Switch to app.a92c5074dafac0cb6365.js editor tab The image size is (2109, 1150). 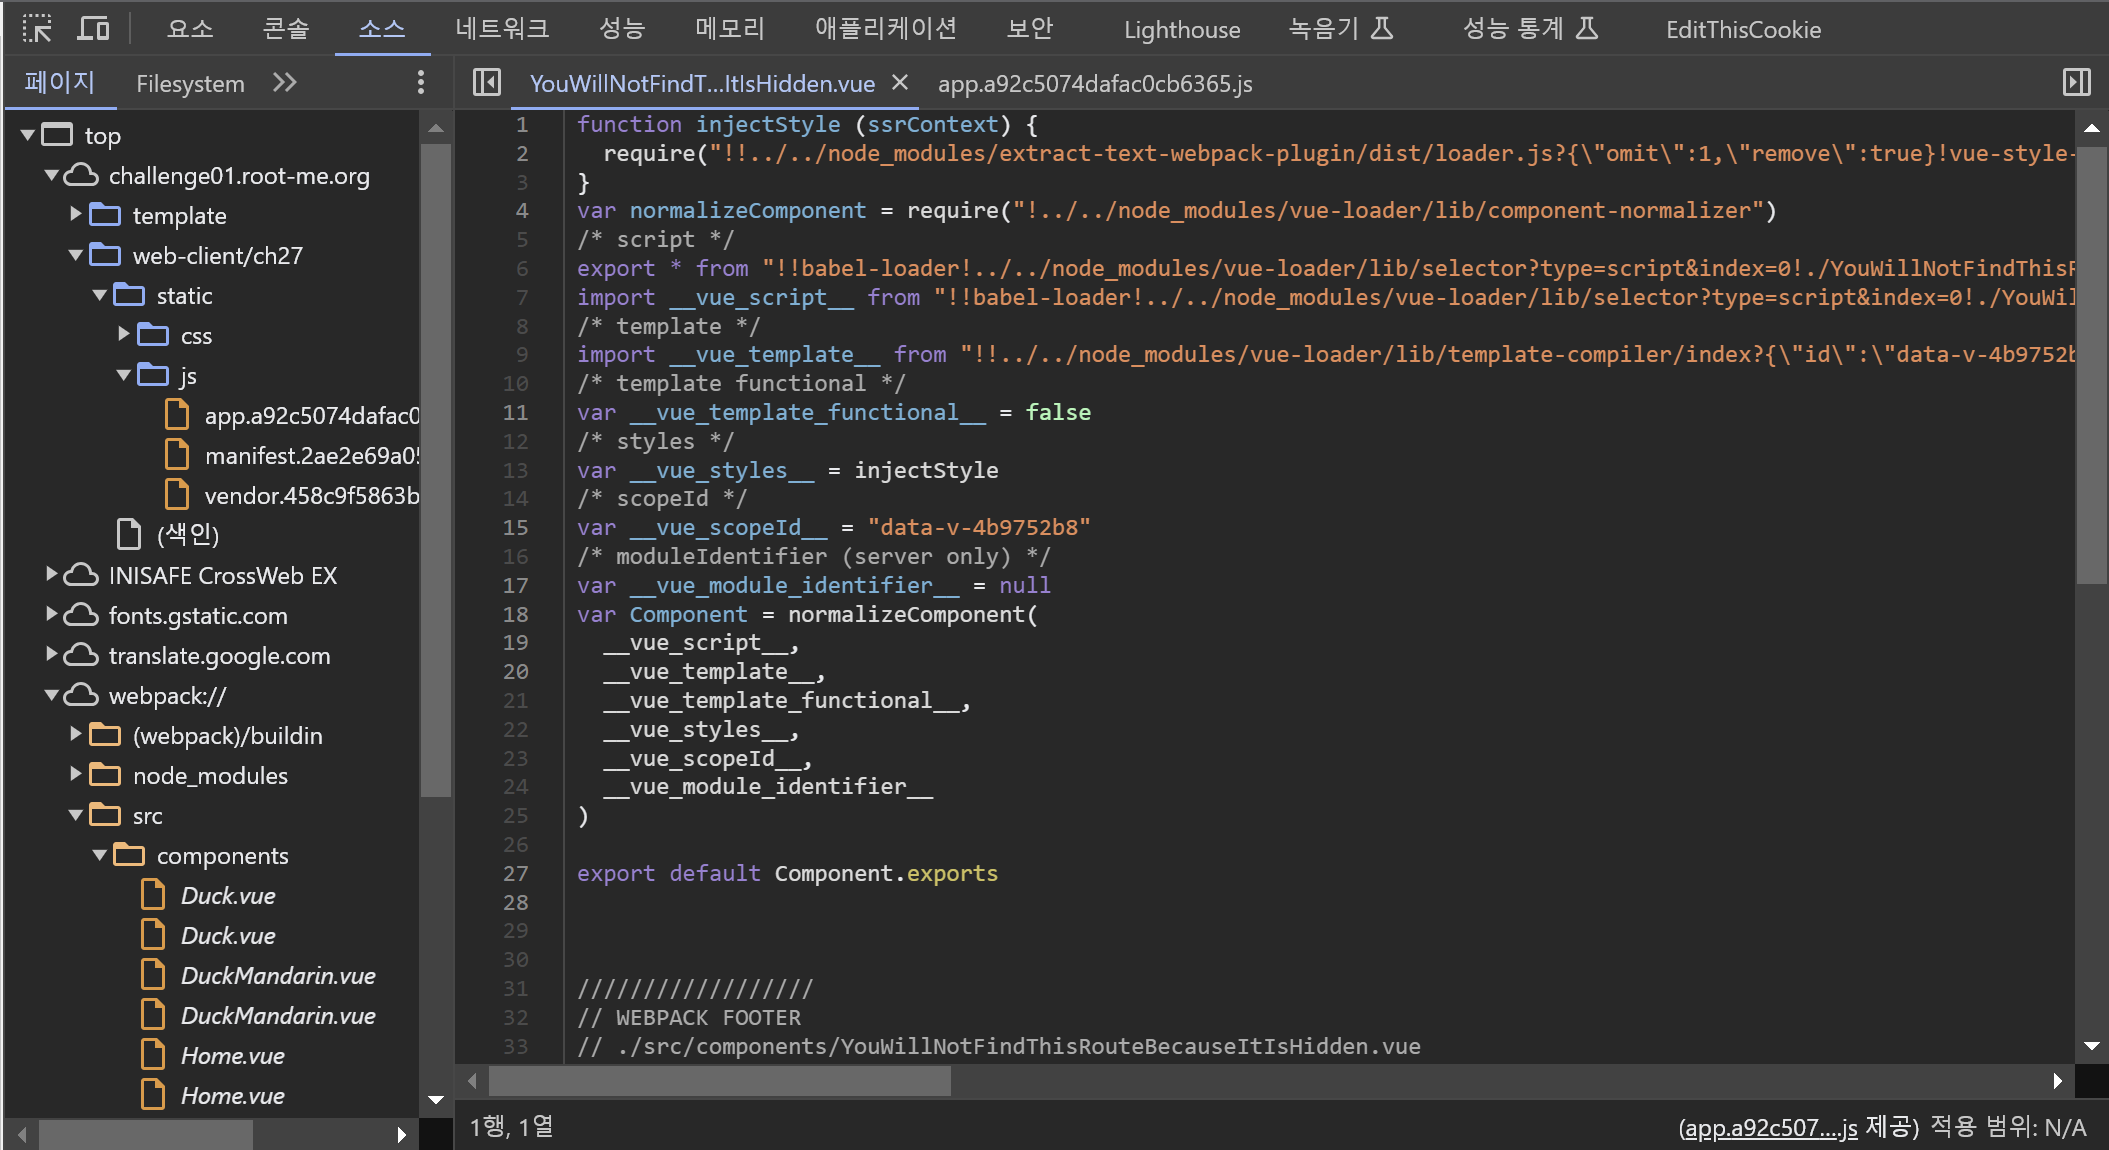(1094, 83)
